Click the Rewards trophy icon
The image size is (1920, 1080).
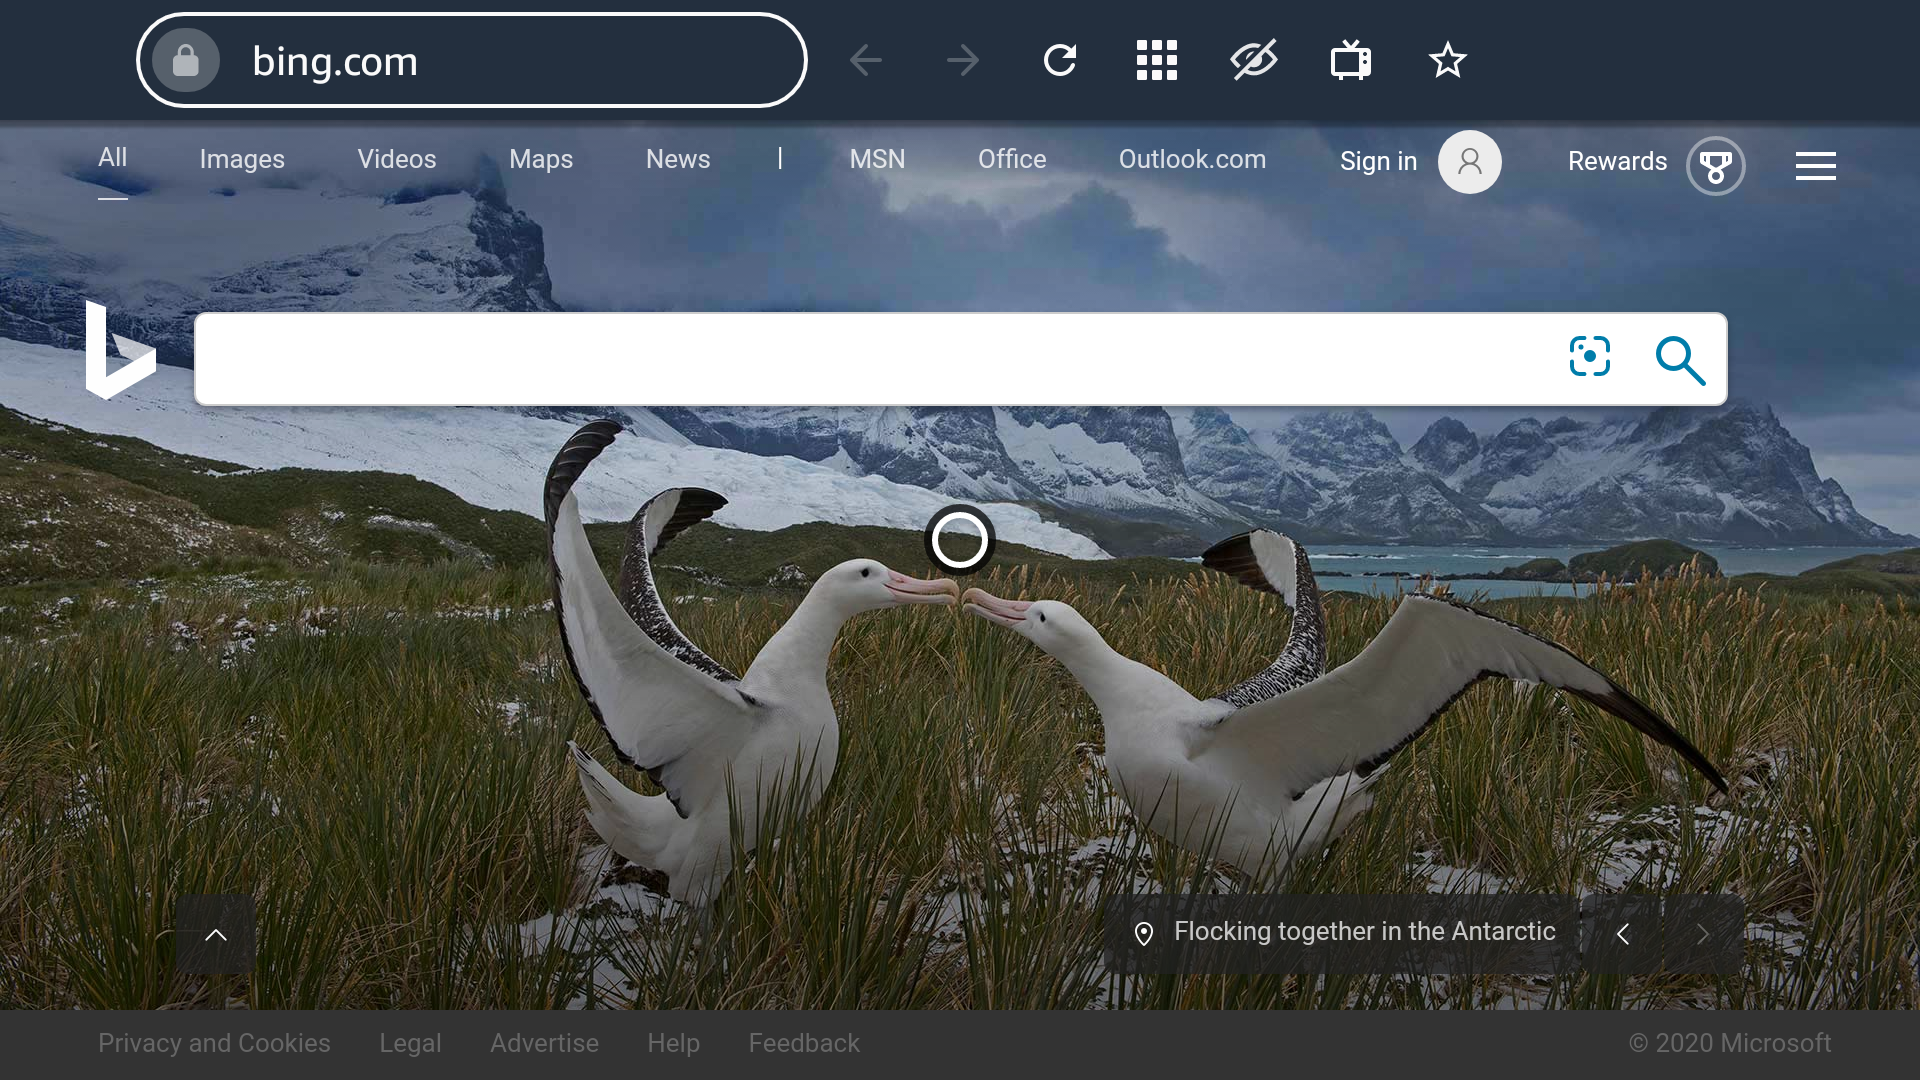1715,166
